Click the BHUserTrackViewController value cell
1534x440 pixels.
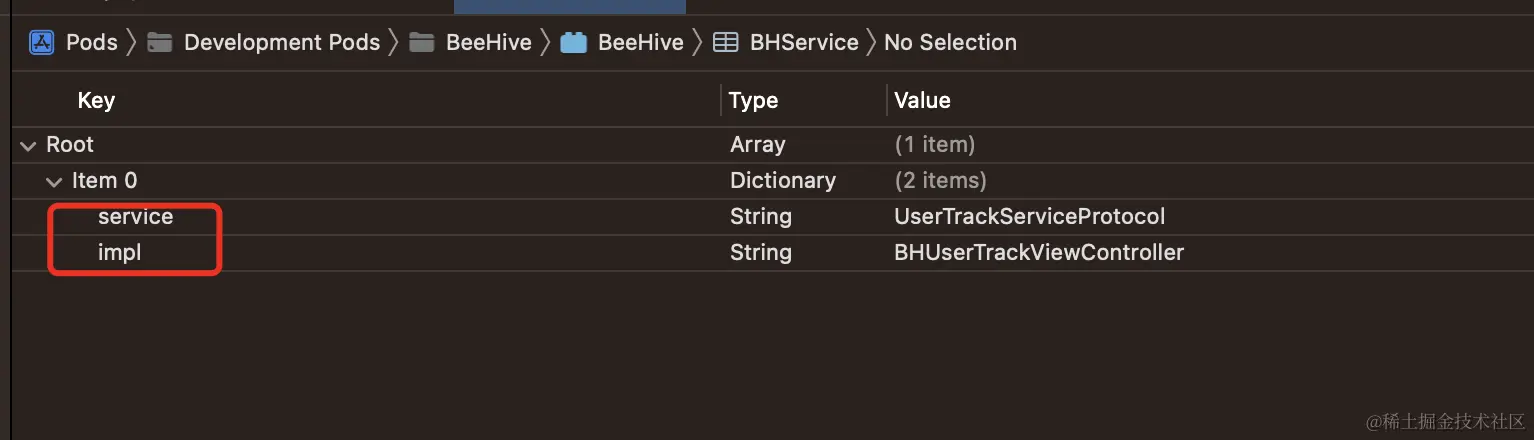tap(1038, 253)
